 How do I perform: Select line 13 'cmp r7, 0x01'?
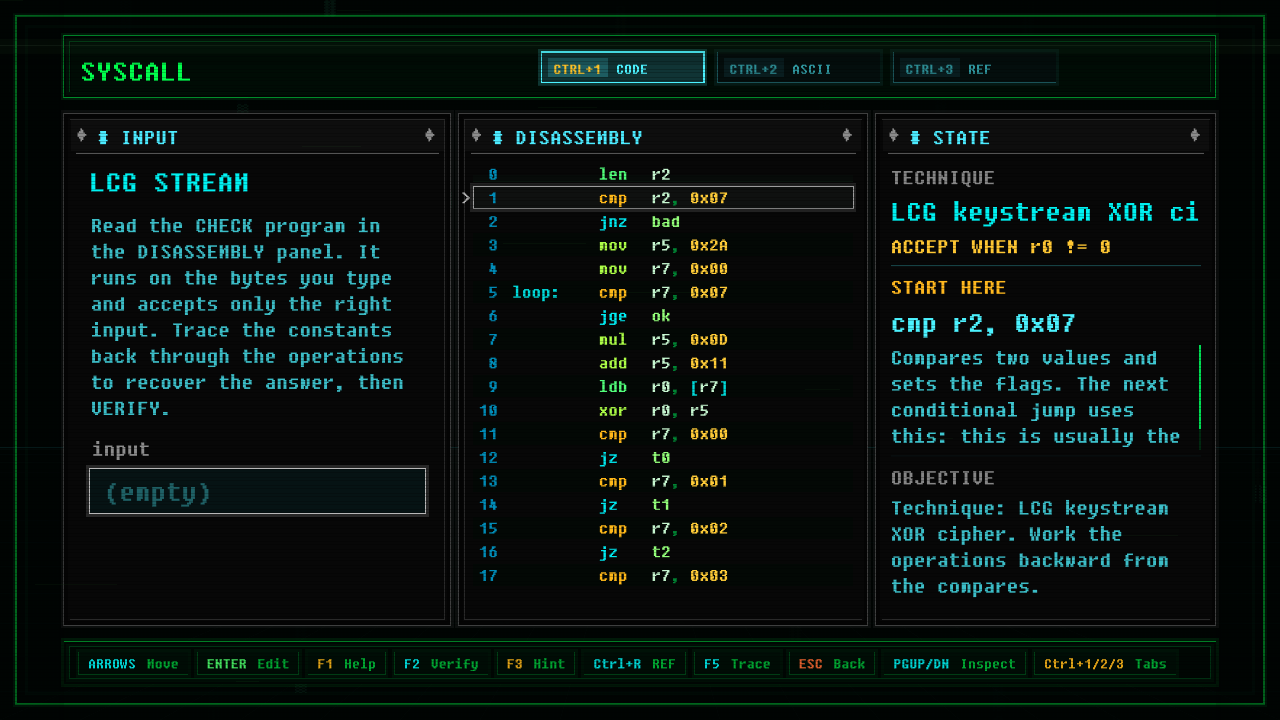[663, 481]
